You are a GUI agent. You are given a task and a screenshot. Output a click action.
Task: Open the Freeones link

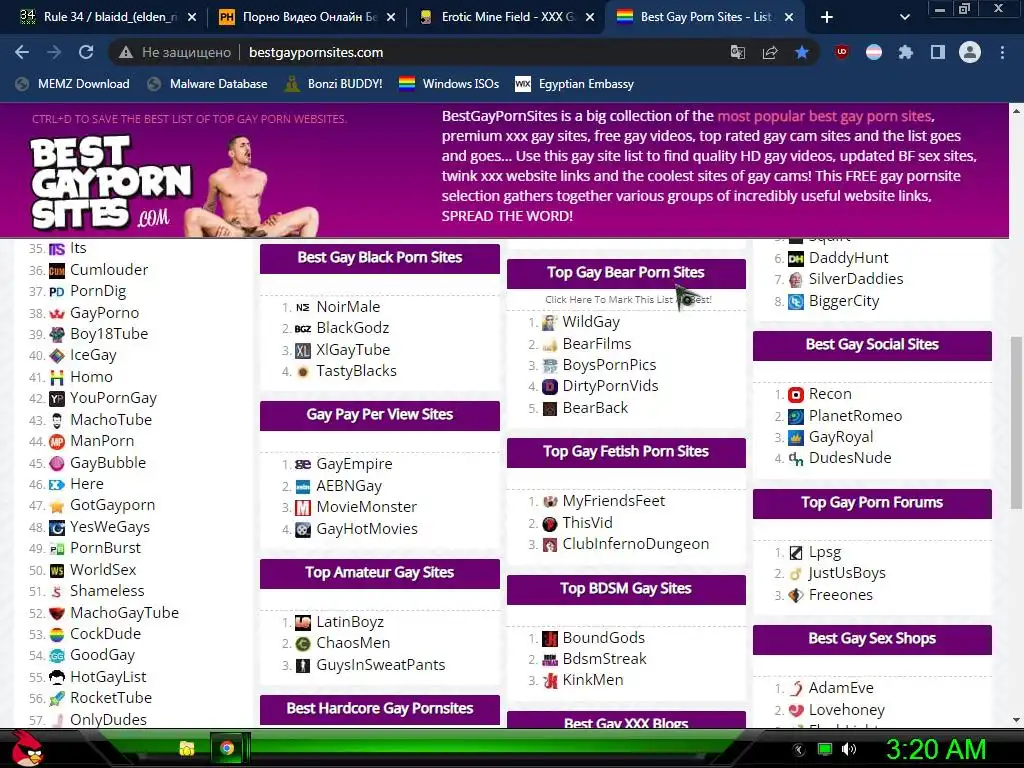[840, 595]
